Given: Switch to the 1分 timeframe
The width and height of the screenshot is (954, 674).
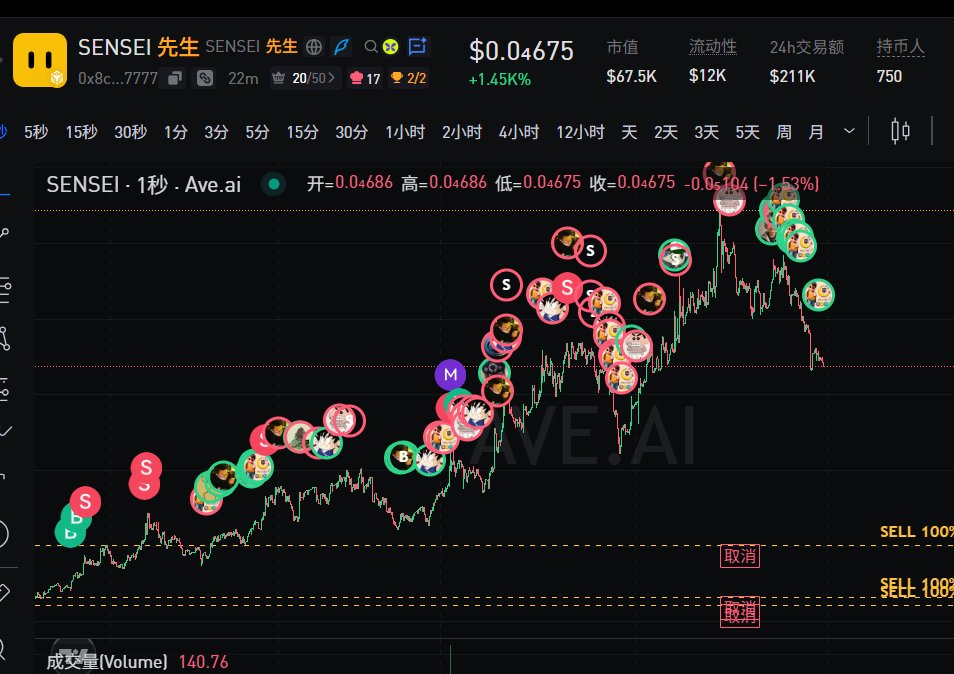Looking at the screenshot, I should (x=175, y=132).
